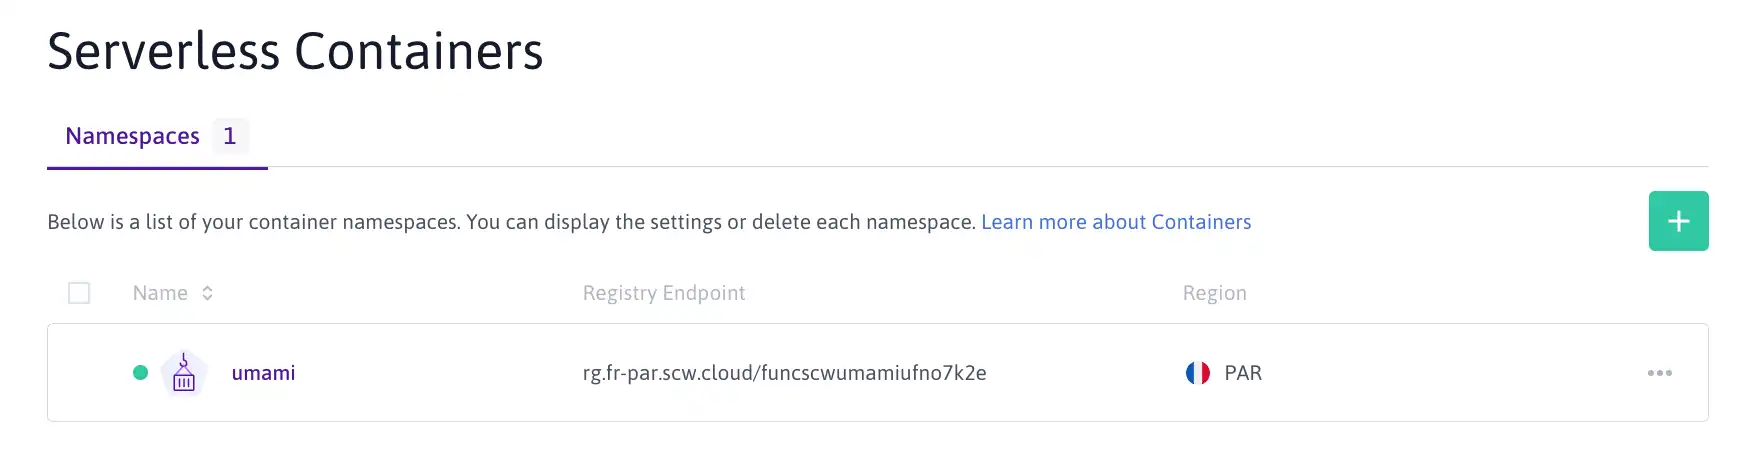Open the three-dot menu for umami
The image size is (1742, 460).
click(1659, 373)
